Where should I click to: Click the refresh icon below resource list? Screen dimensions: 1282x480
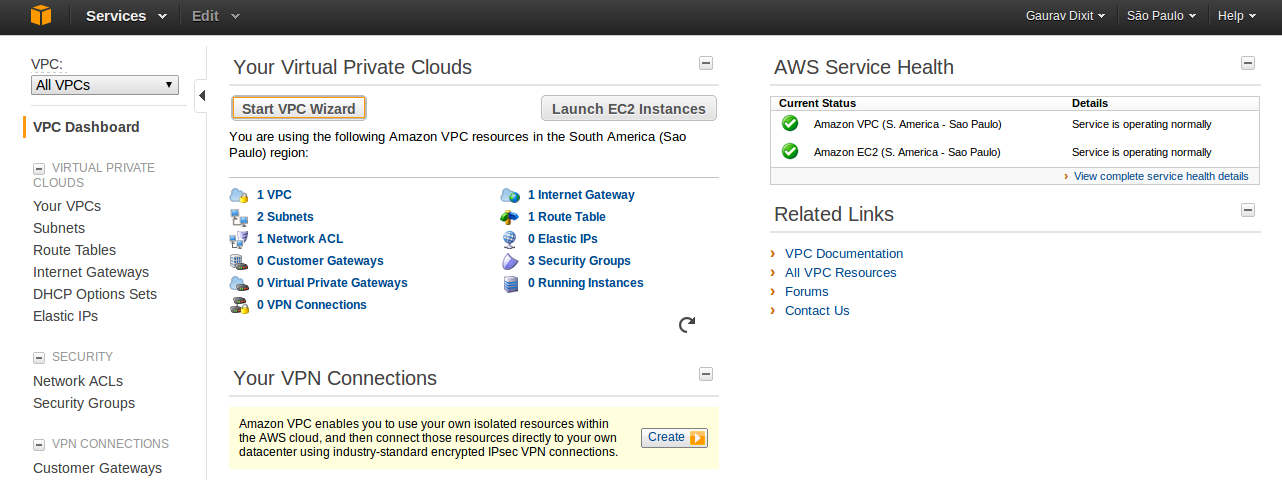[x=687, y=324]
